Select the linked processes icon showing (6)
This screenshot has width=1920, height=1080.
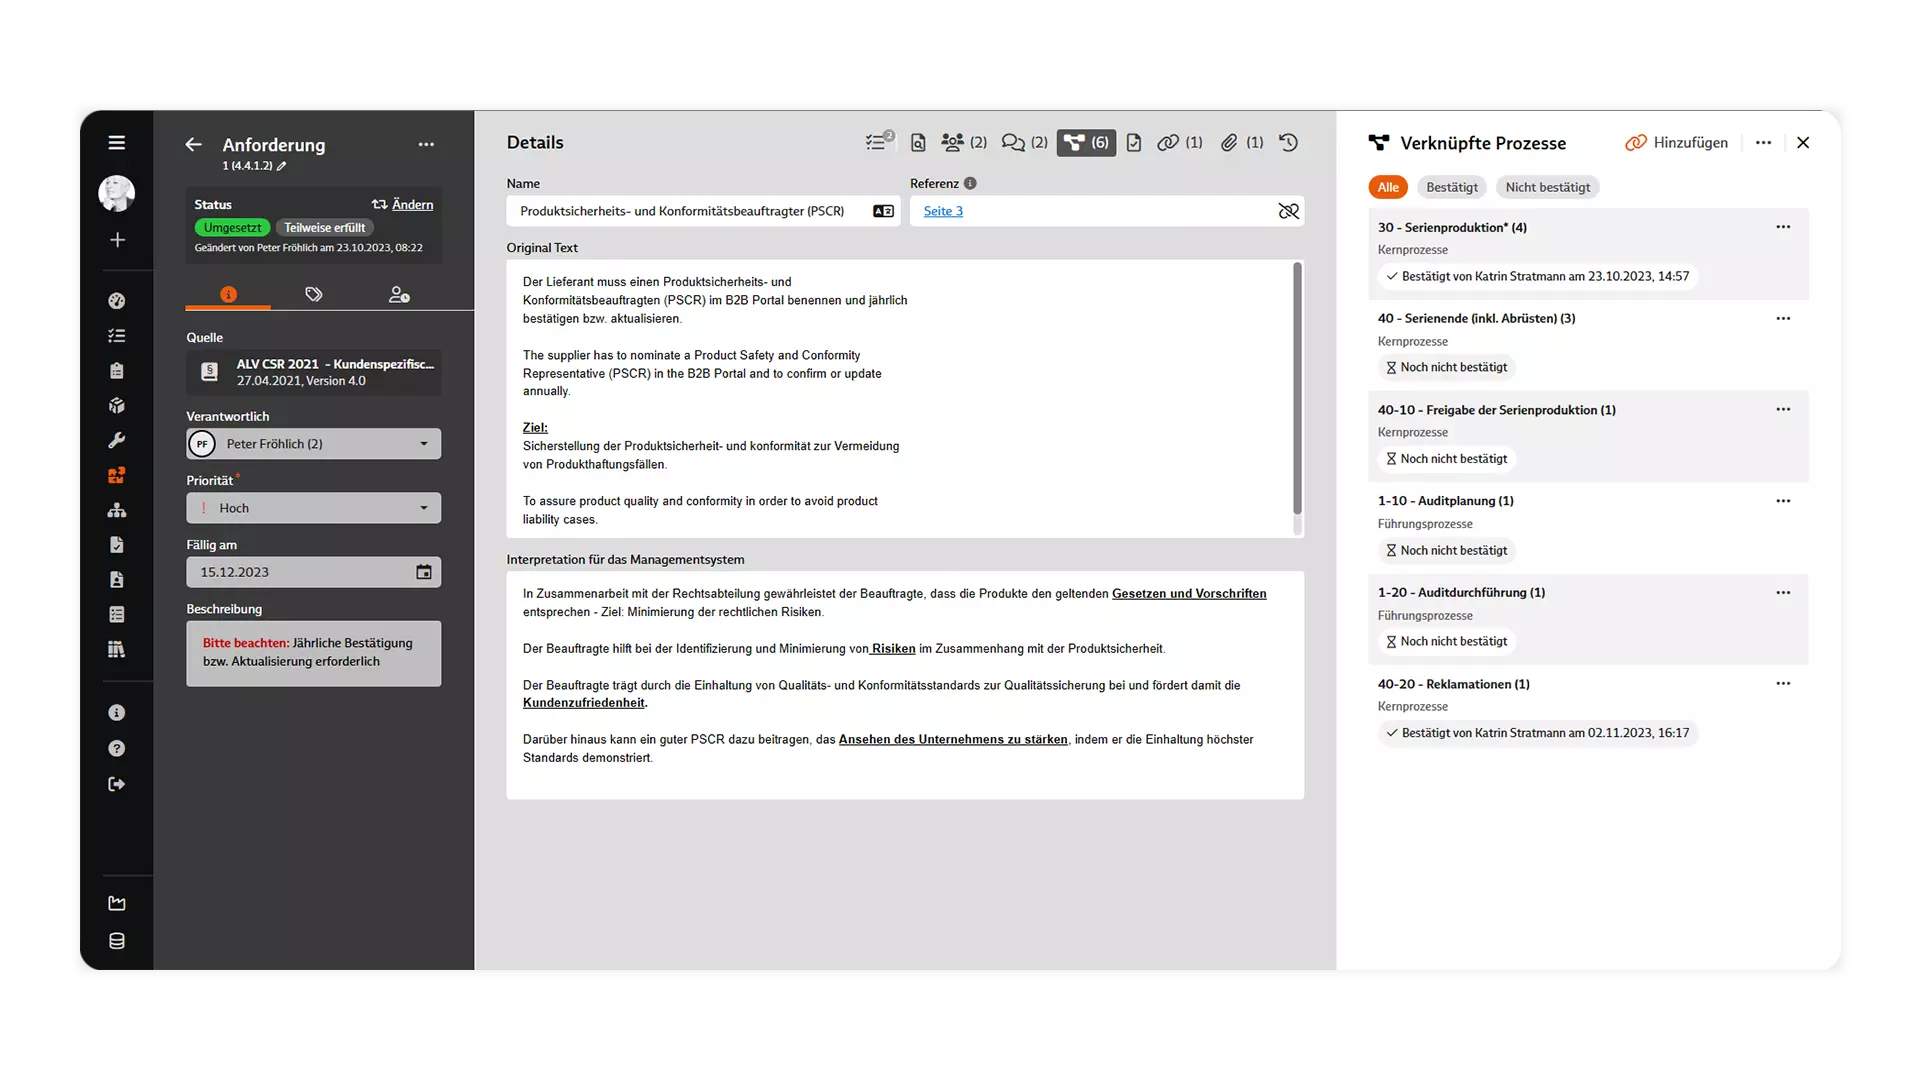coord(1085,143)
